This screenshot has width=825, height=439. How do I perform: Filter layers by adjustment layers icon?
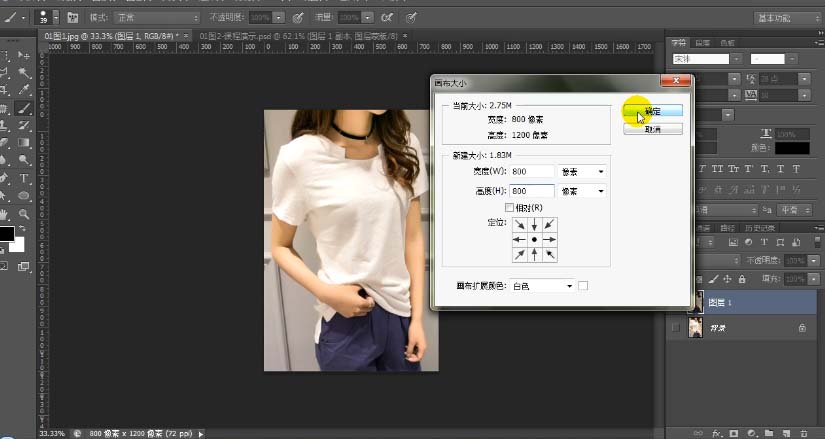[748, 242]
